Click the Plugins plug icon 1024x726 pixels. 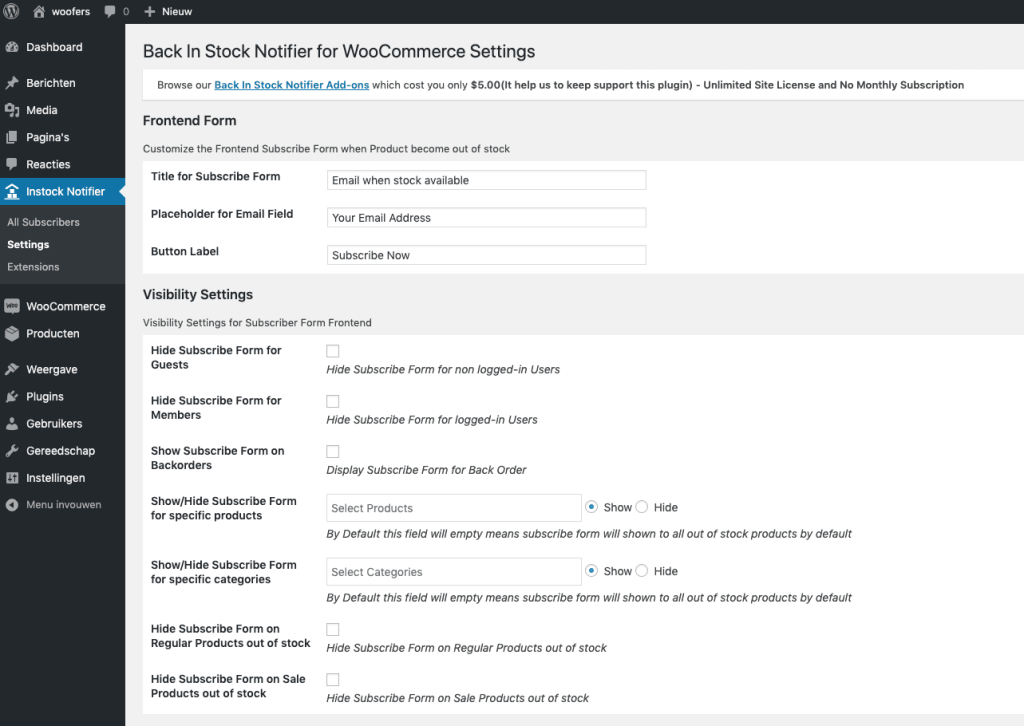tap(12, 396)
